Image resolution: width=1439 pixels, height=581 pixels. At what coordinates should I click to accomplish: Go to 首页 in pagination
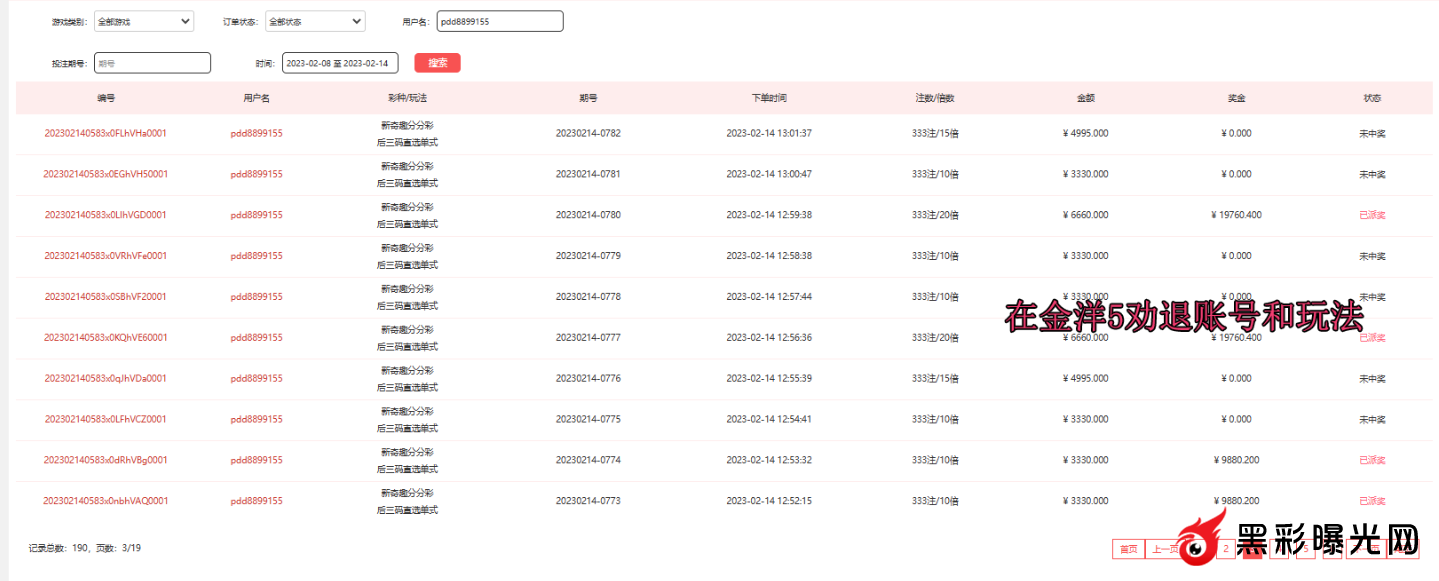(x=1128, y=549)
